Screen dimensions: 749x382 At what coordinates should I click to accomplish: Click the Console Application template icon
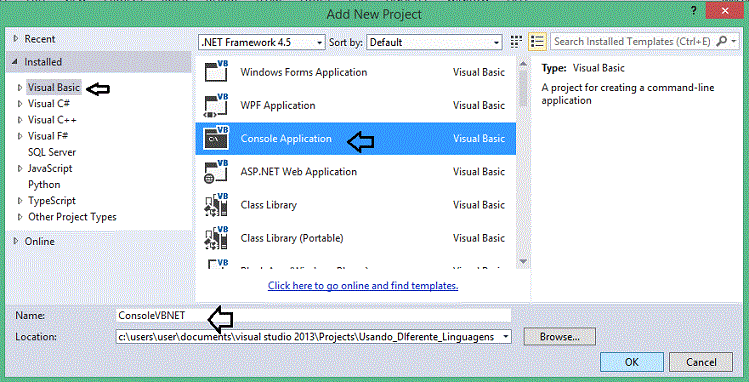tap(216, 138)
